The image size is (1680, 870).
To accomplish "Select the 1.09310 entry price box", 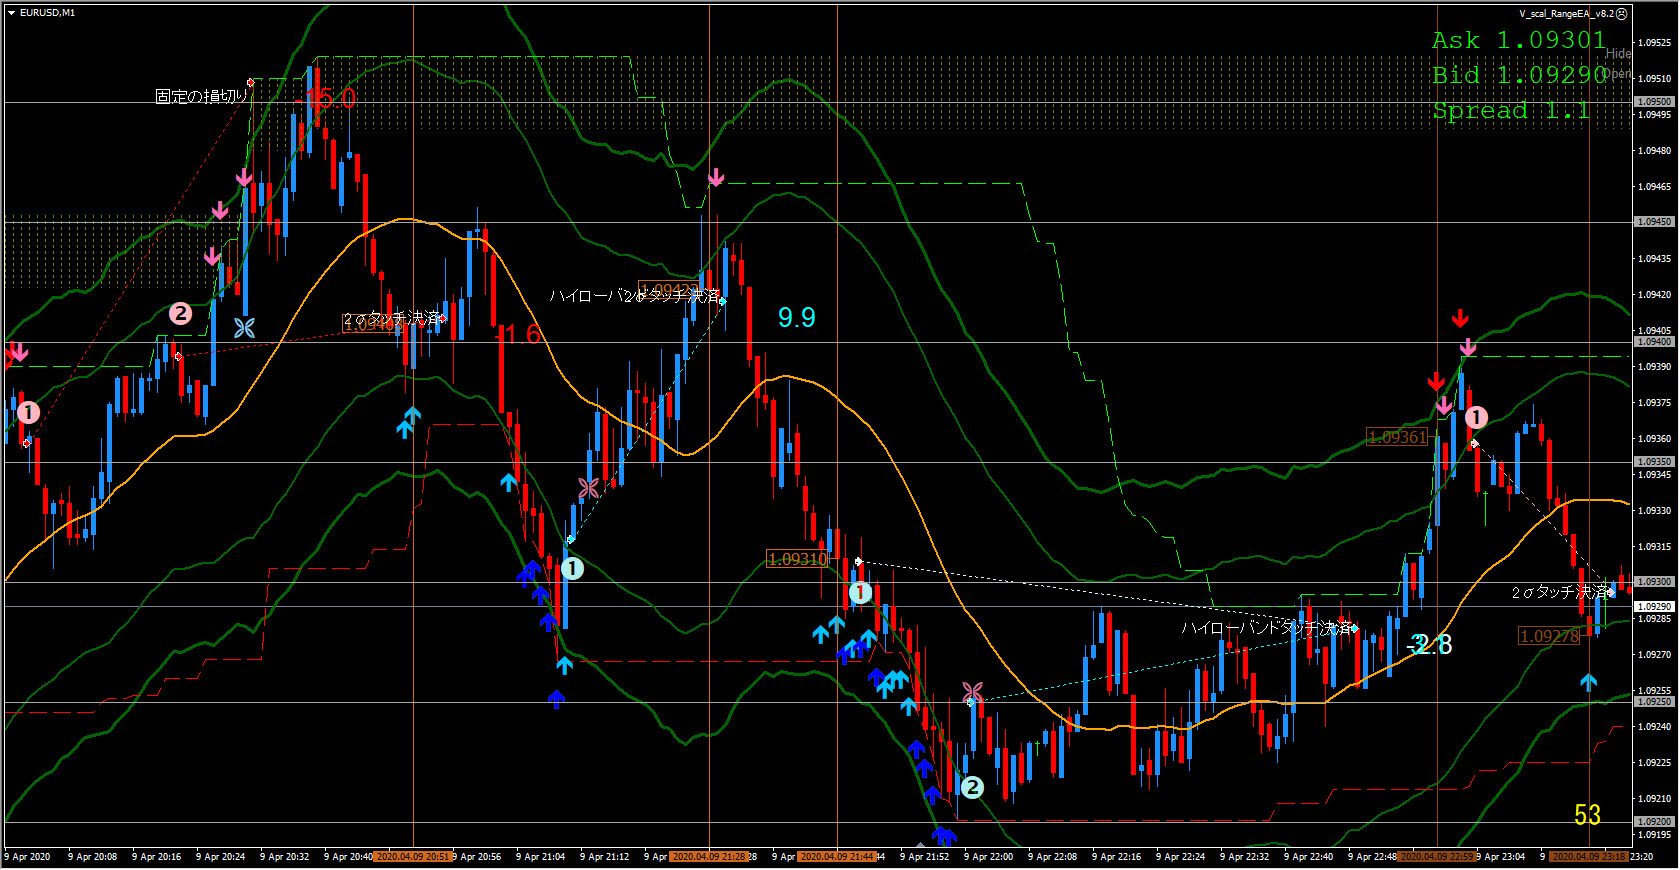I will click(x=798, y=559).
